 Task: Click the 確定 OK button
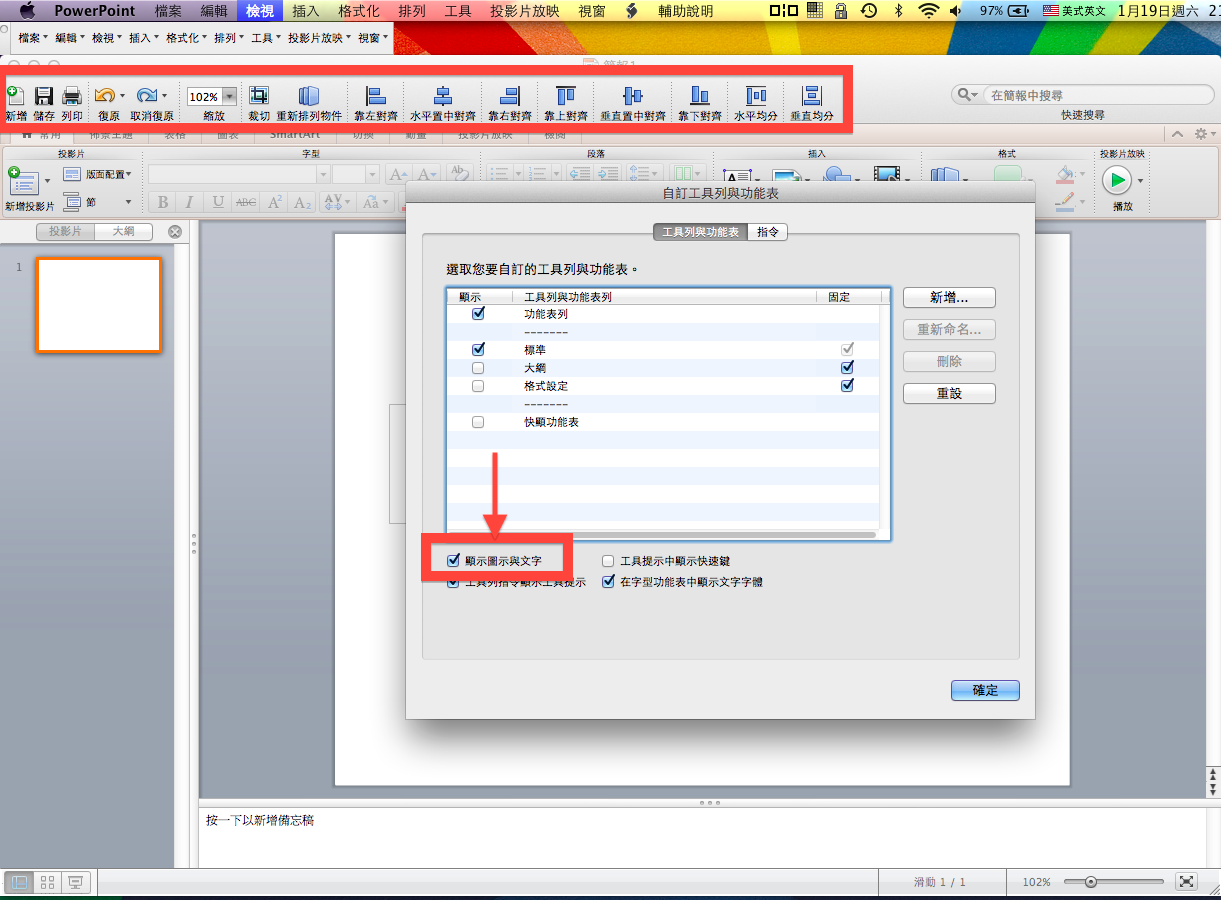click(985, 690)
